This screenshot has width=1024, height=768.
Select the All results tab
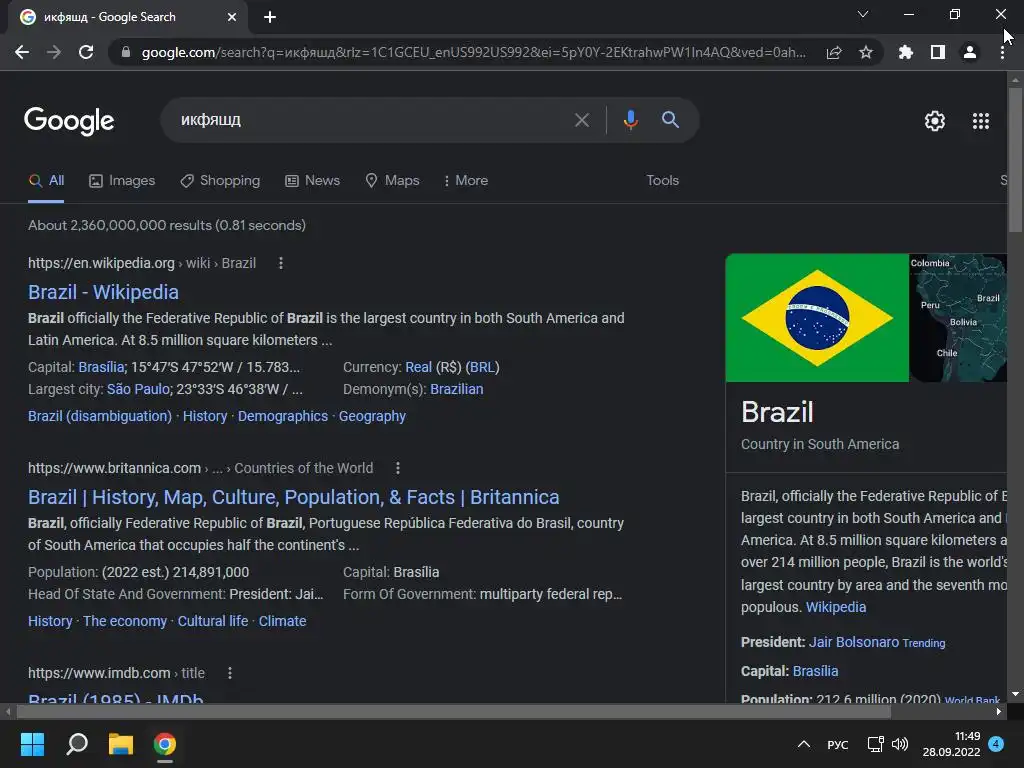[x=46, y=181]
